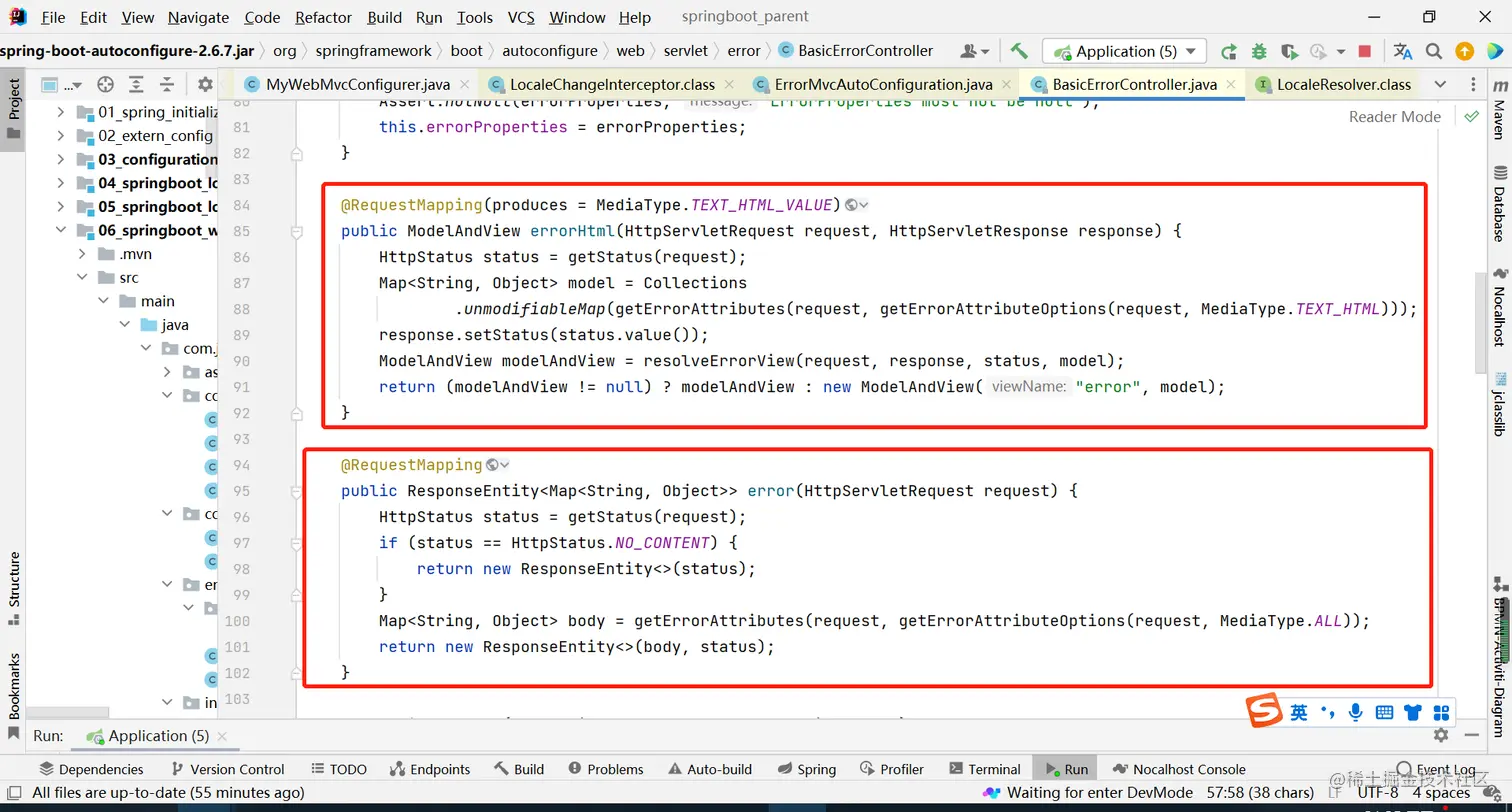This screenshot has width=1512, height=812.
Task: Click Collapse All in Project panel toolbar
Action: pyautogui.click(x=167, y=84)
